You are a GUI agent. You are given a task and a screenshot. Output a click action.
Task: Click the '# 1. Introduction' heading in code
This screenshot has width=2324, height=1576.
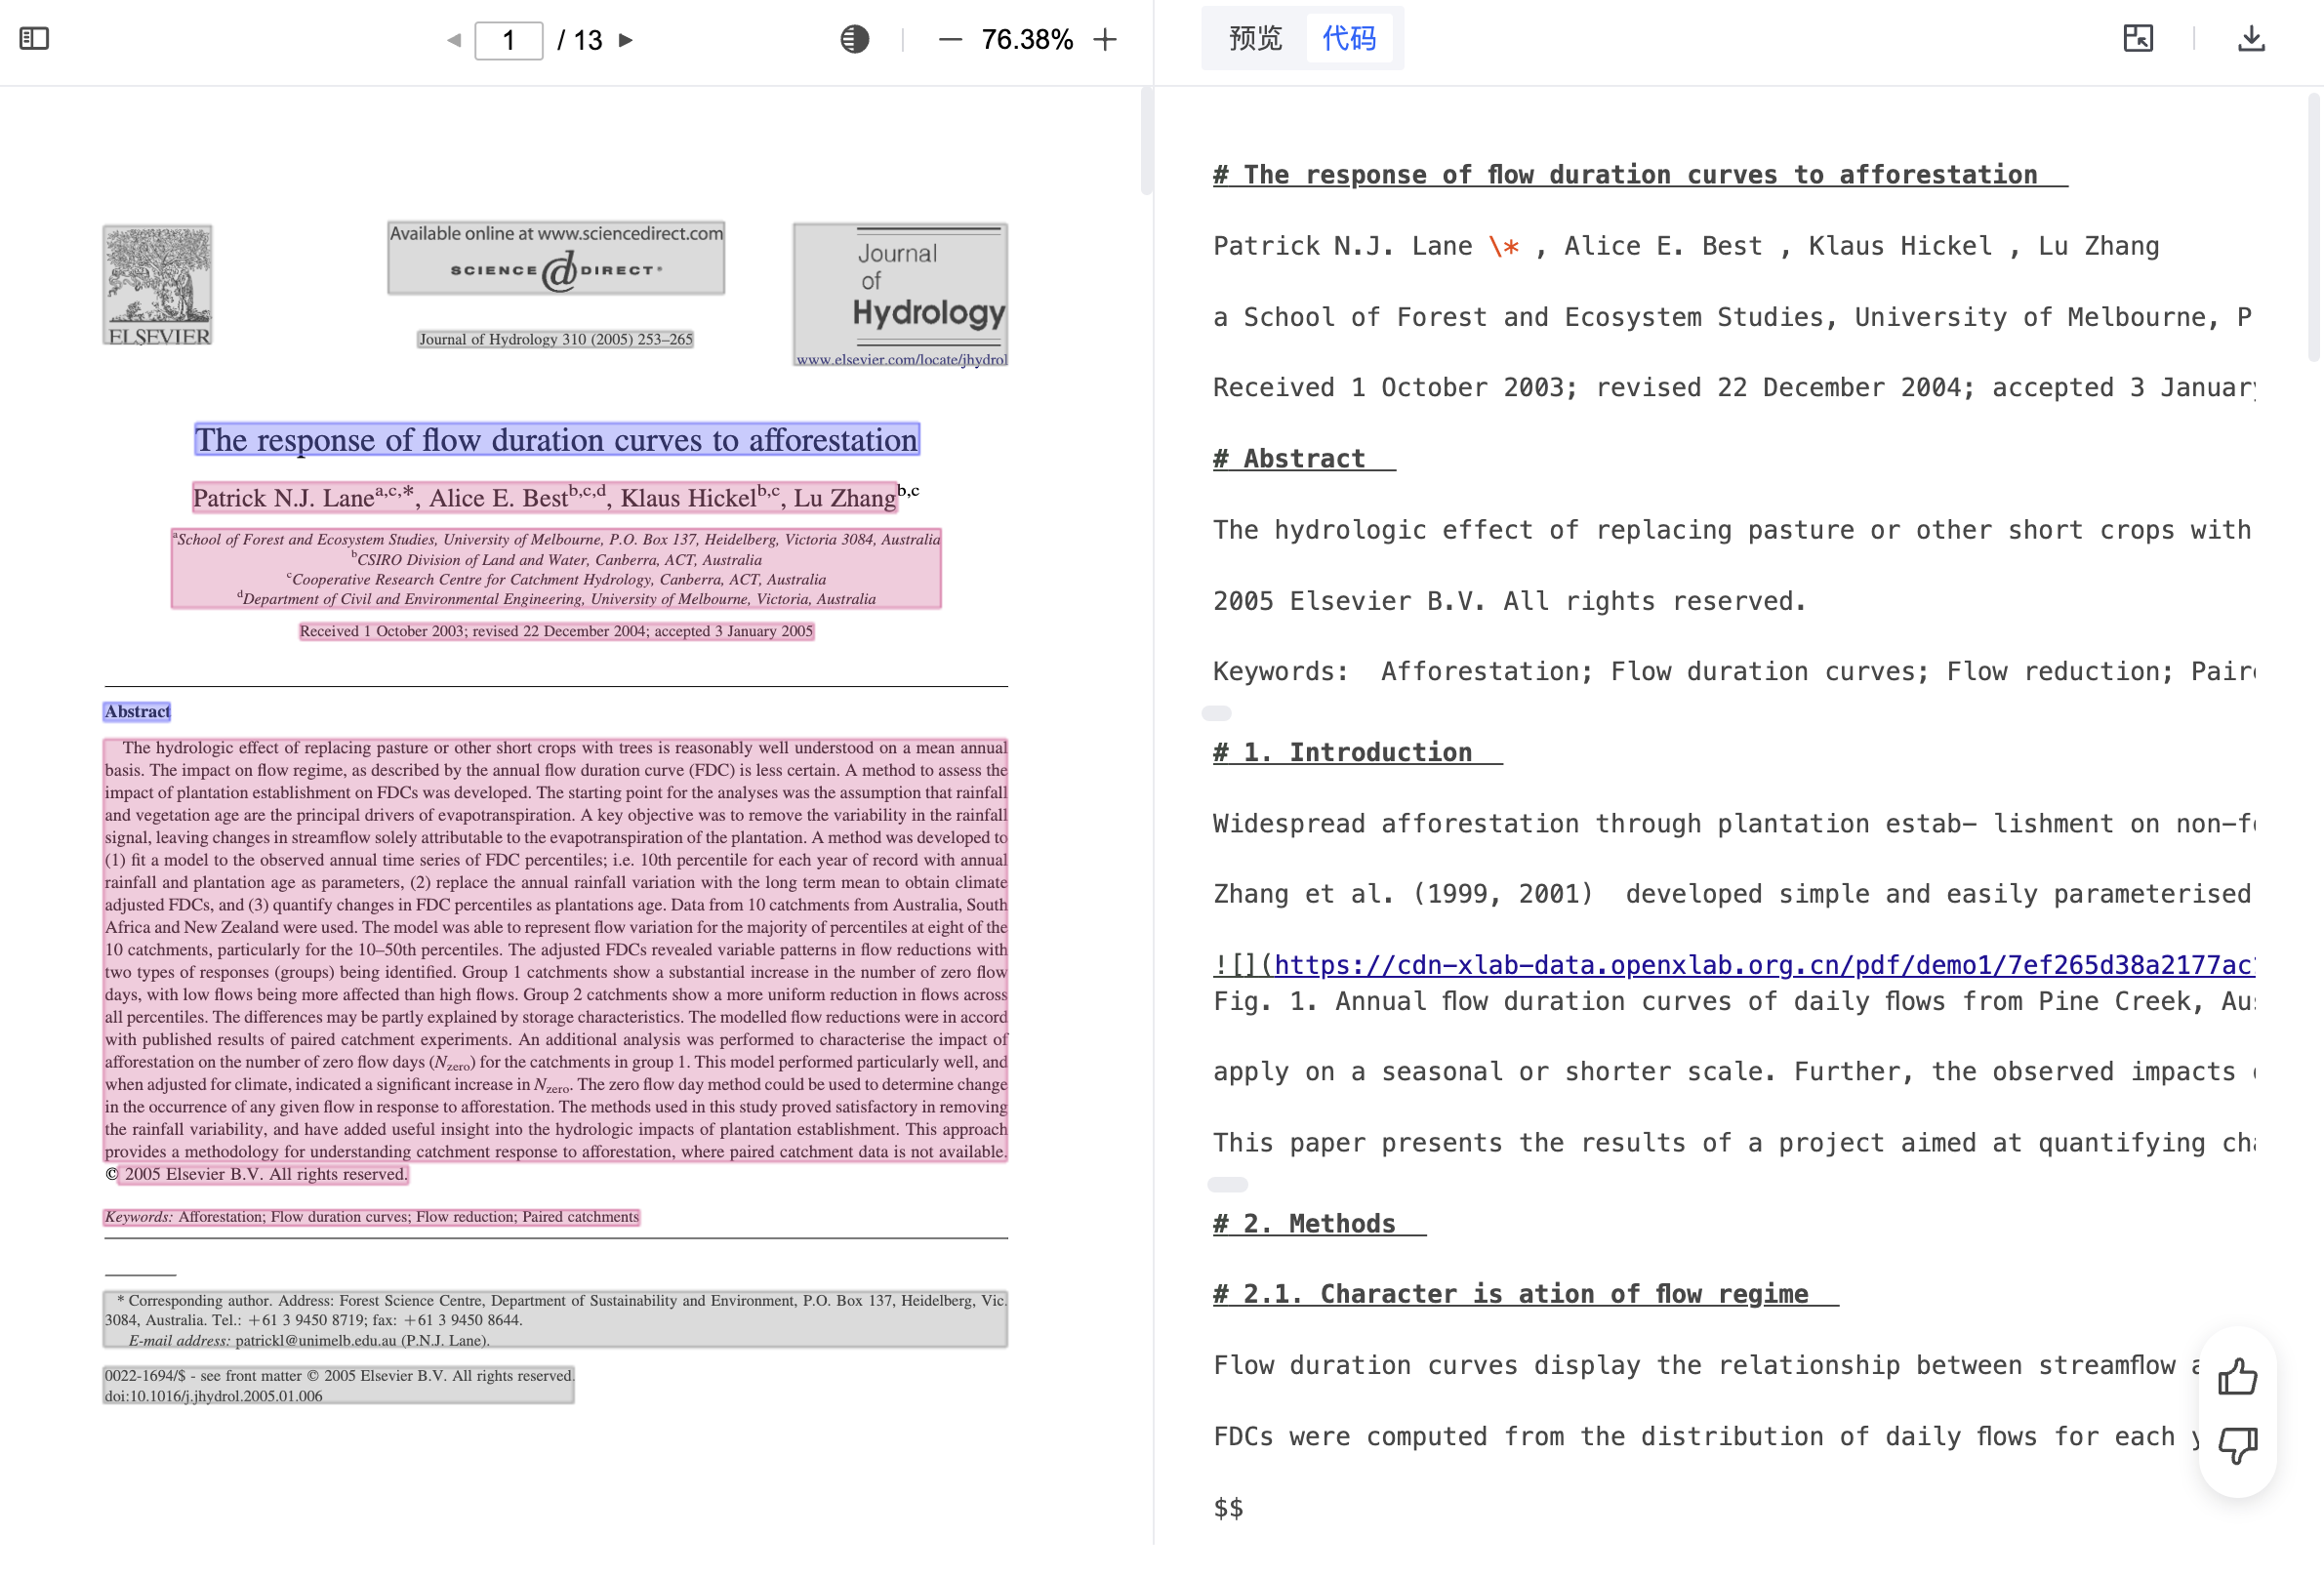pyautogui.click(x=1357, y=752)
